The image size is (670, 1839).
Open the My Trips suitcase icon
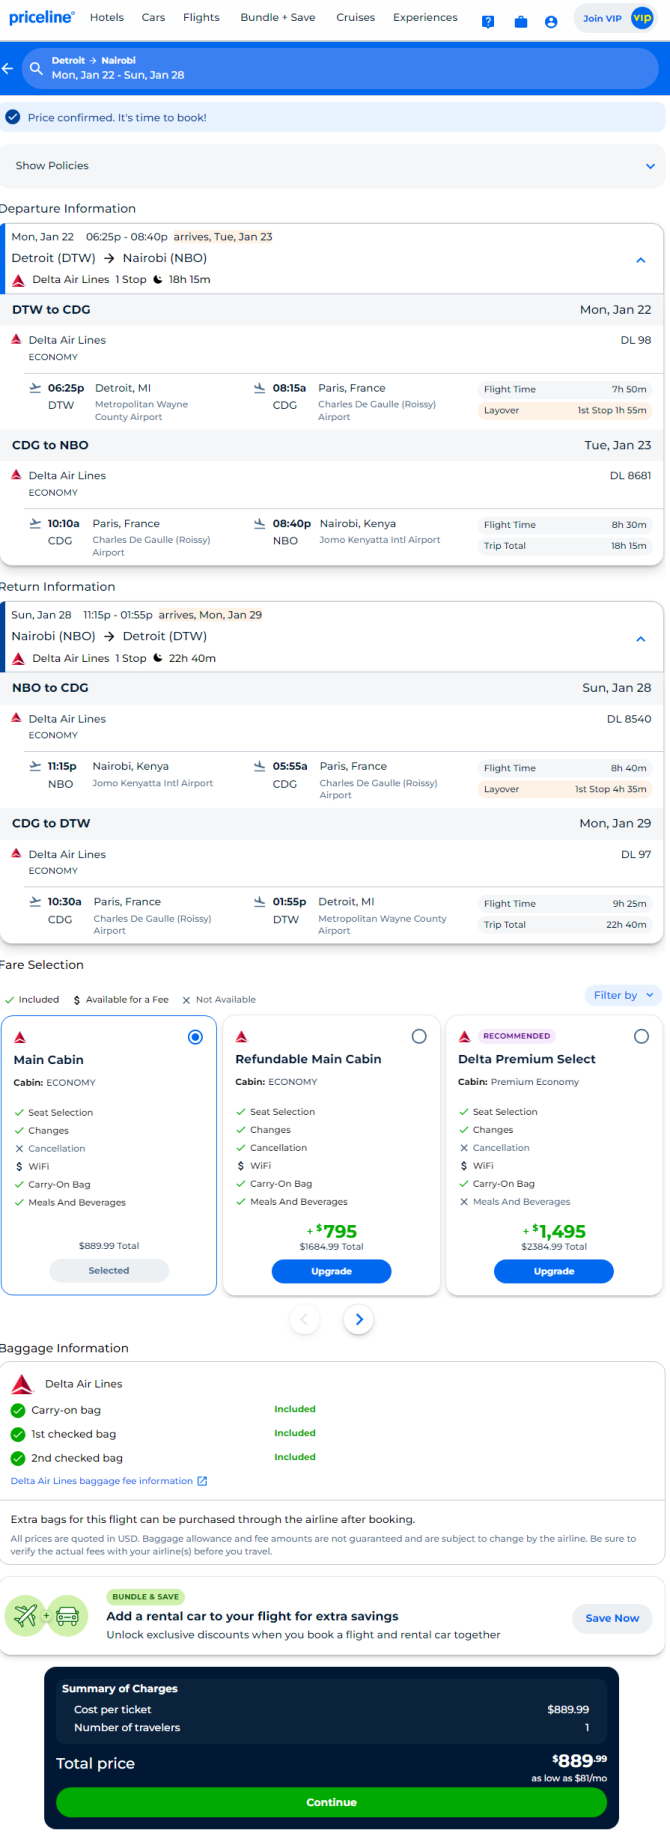pos(521,21)
